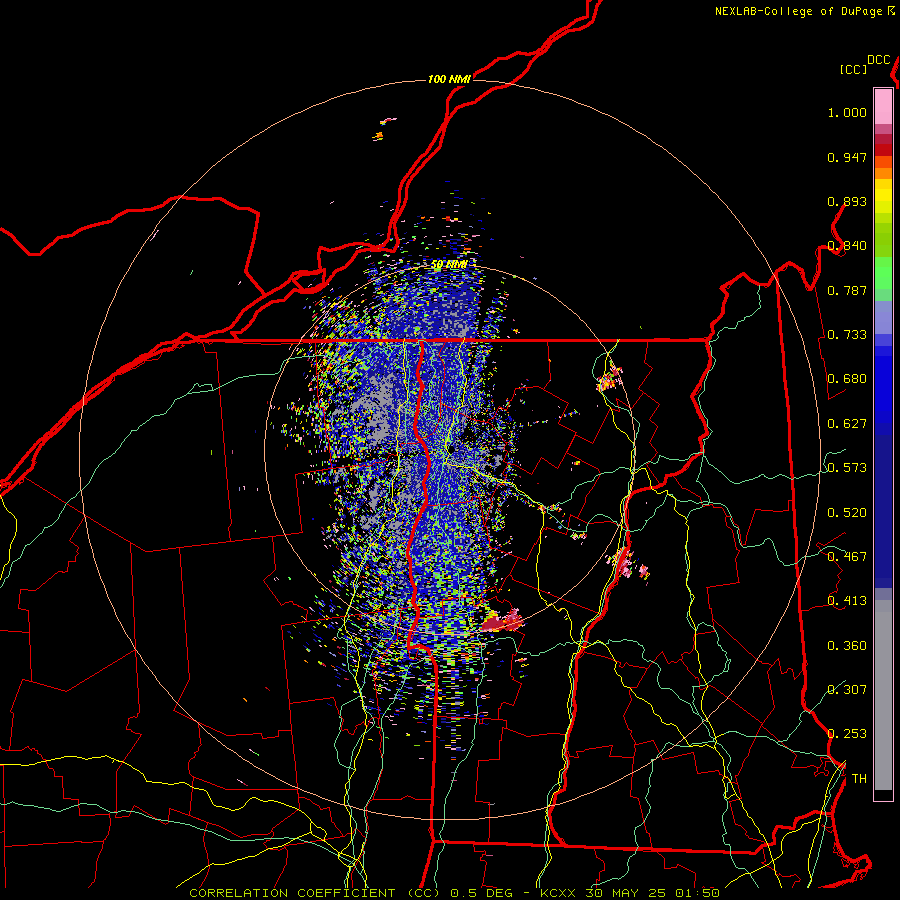This screenshot has width=900, height=900.
Task: Click the TH threshold legend label
Action: point(859,779)
